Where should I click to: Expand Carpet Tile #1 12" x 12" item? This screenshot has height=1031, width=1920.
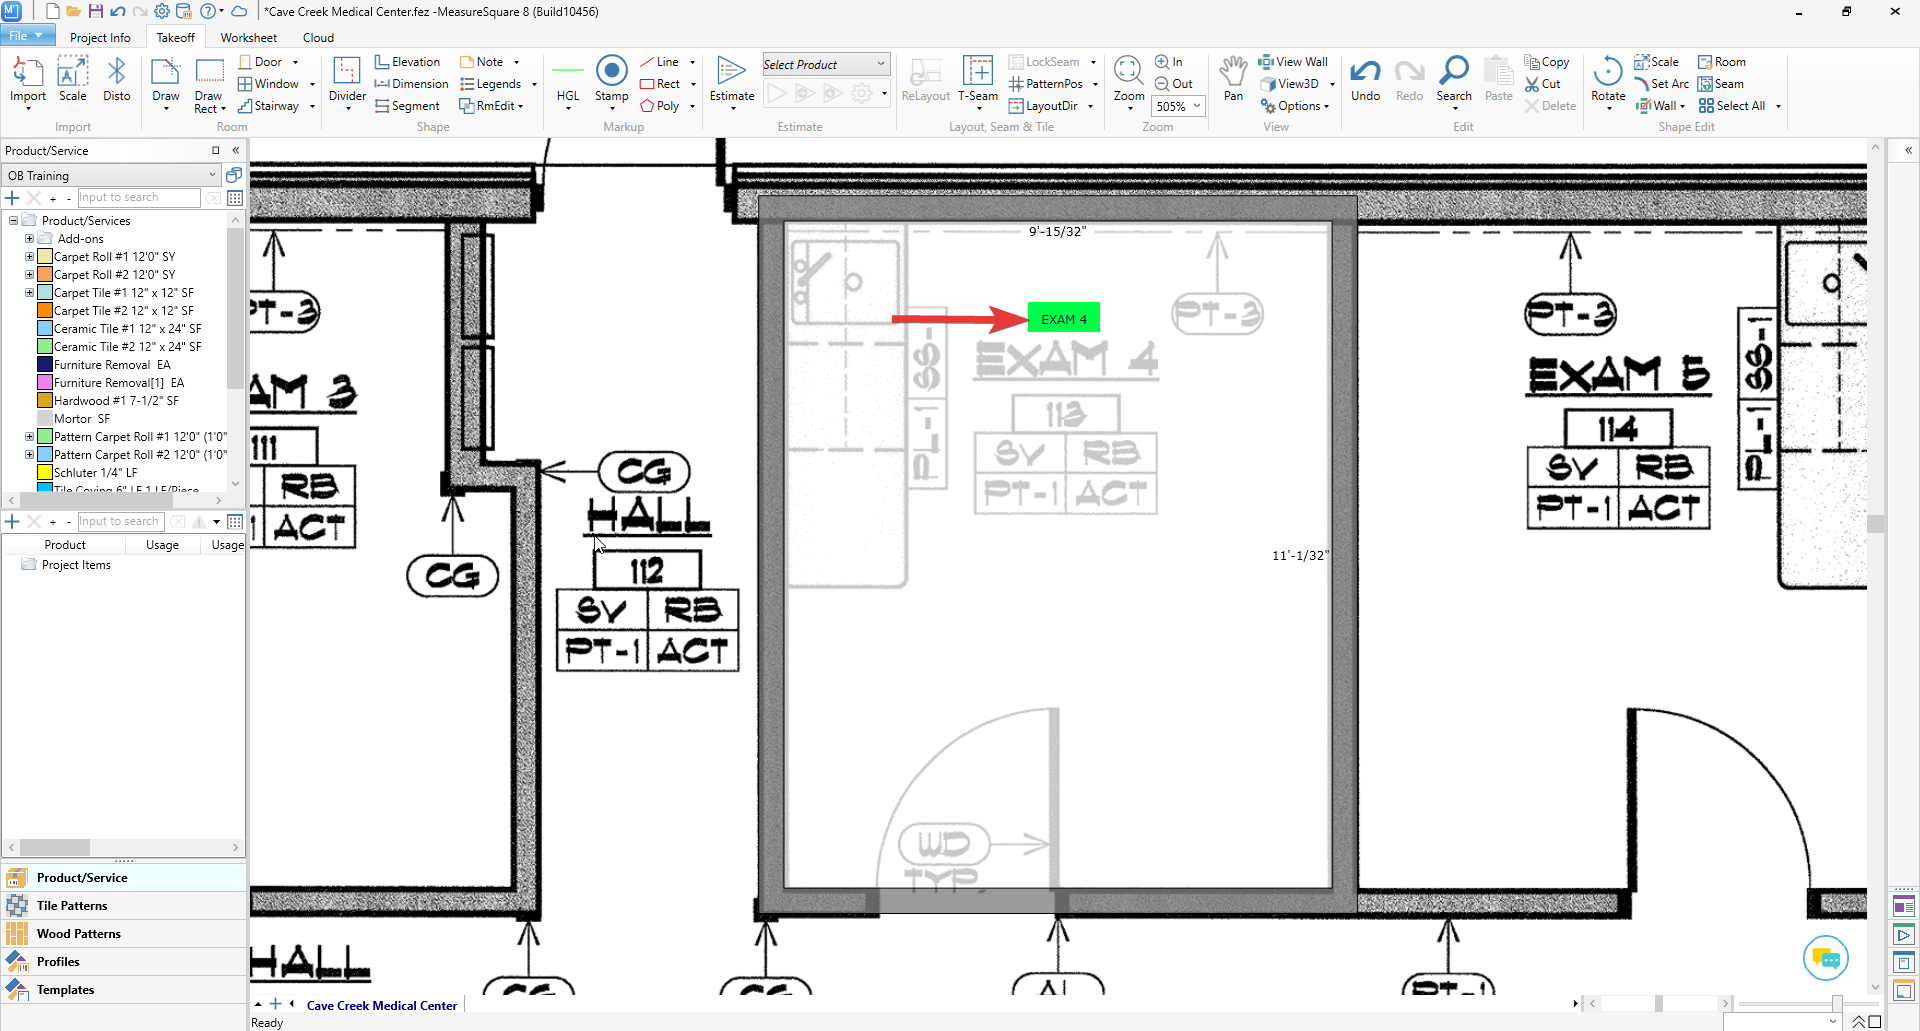29,293
